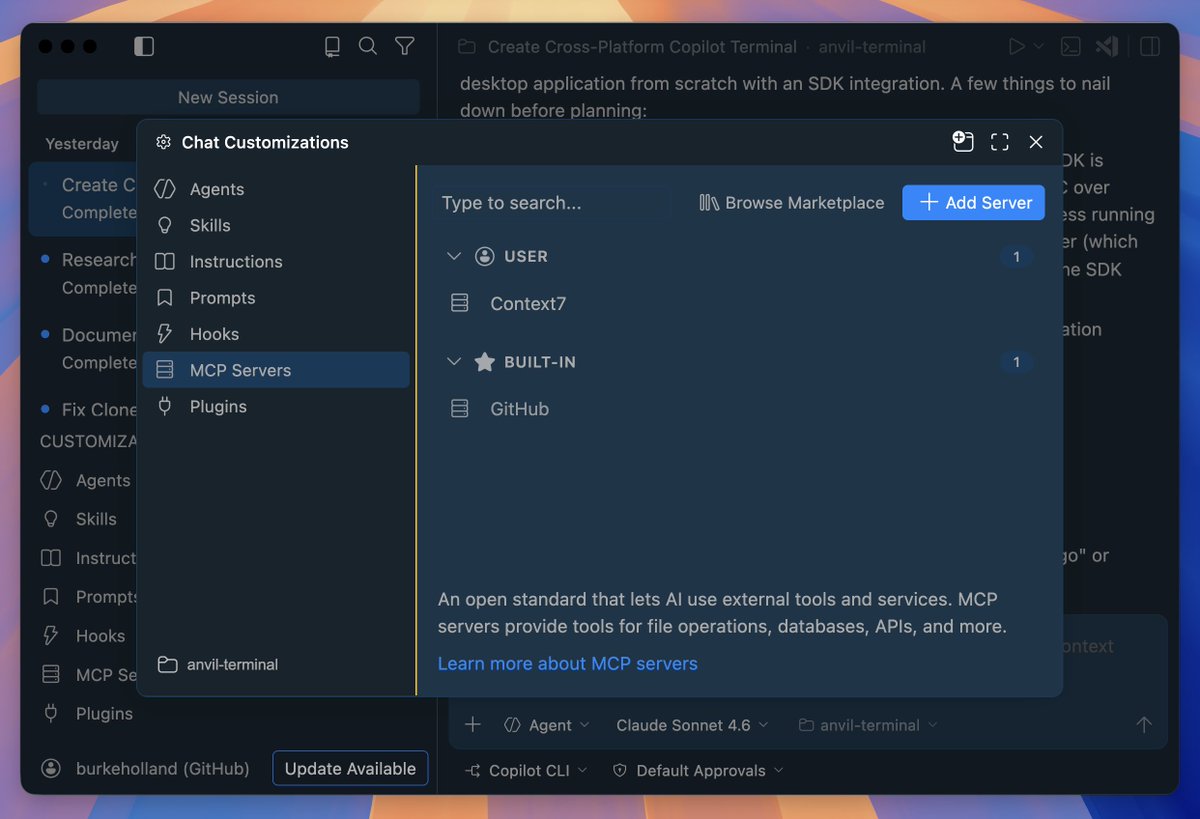The image size is (1200, 819).
Task: Open the sessions search magnifier icon
Action: (x=368, y=46)
